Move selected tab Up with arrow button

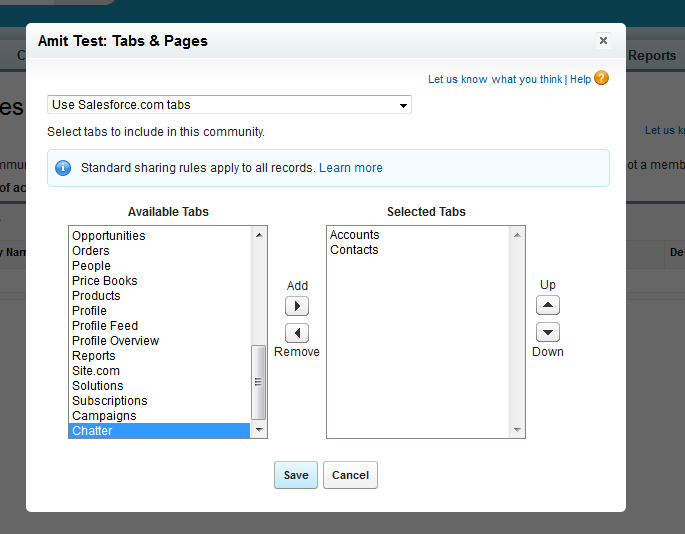click(x=548, y=305)
